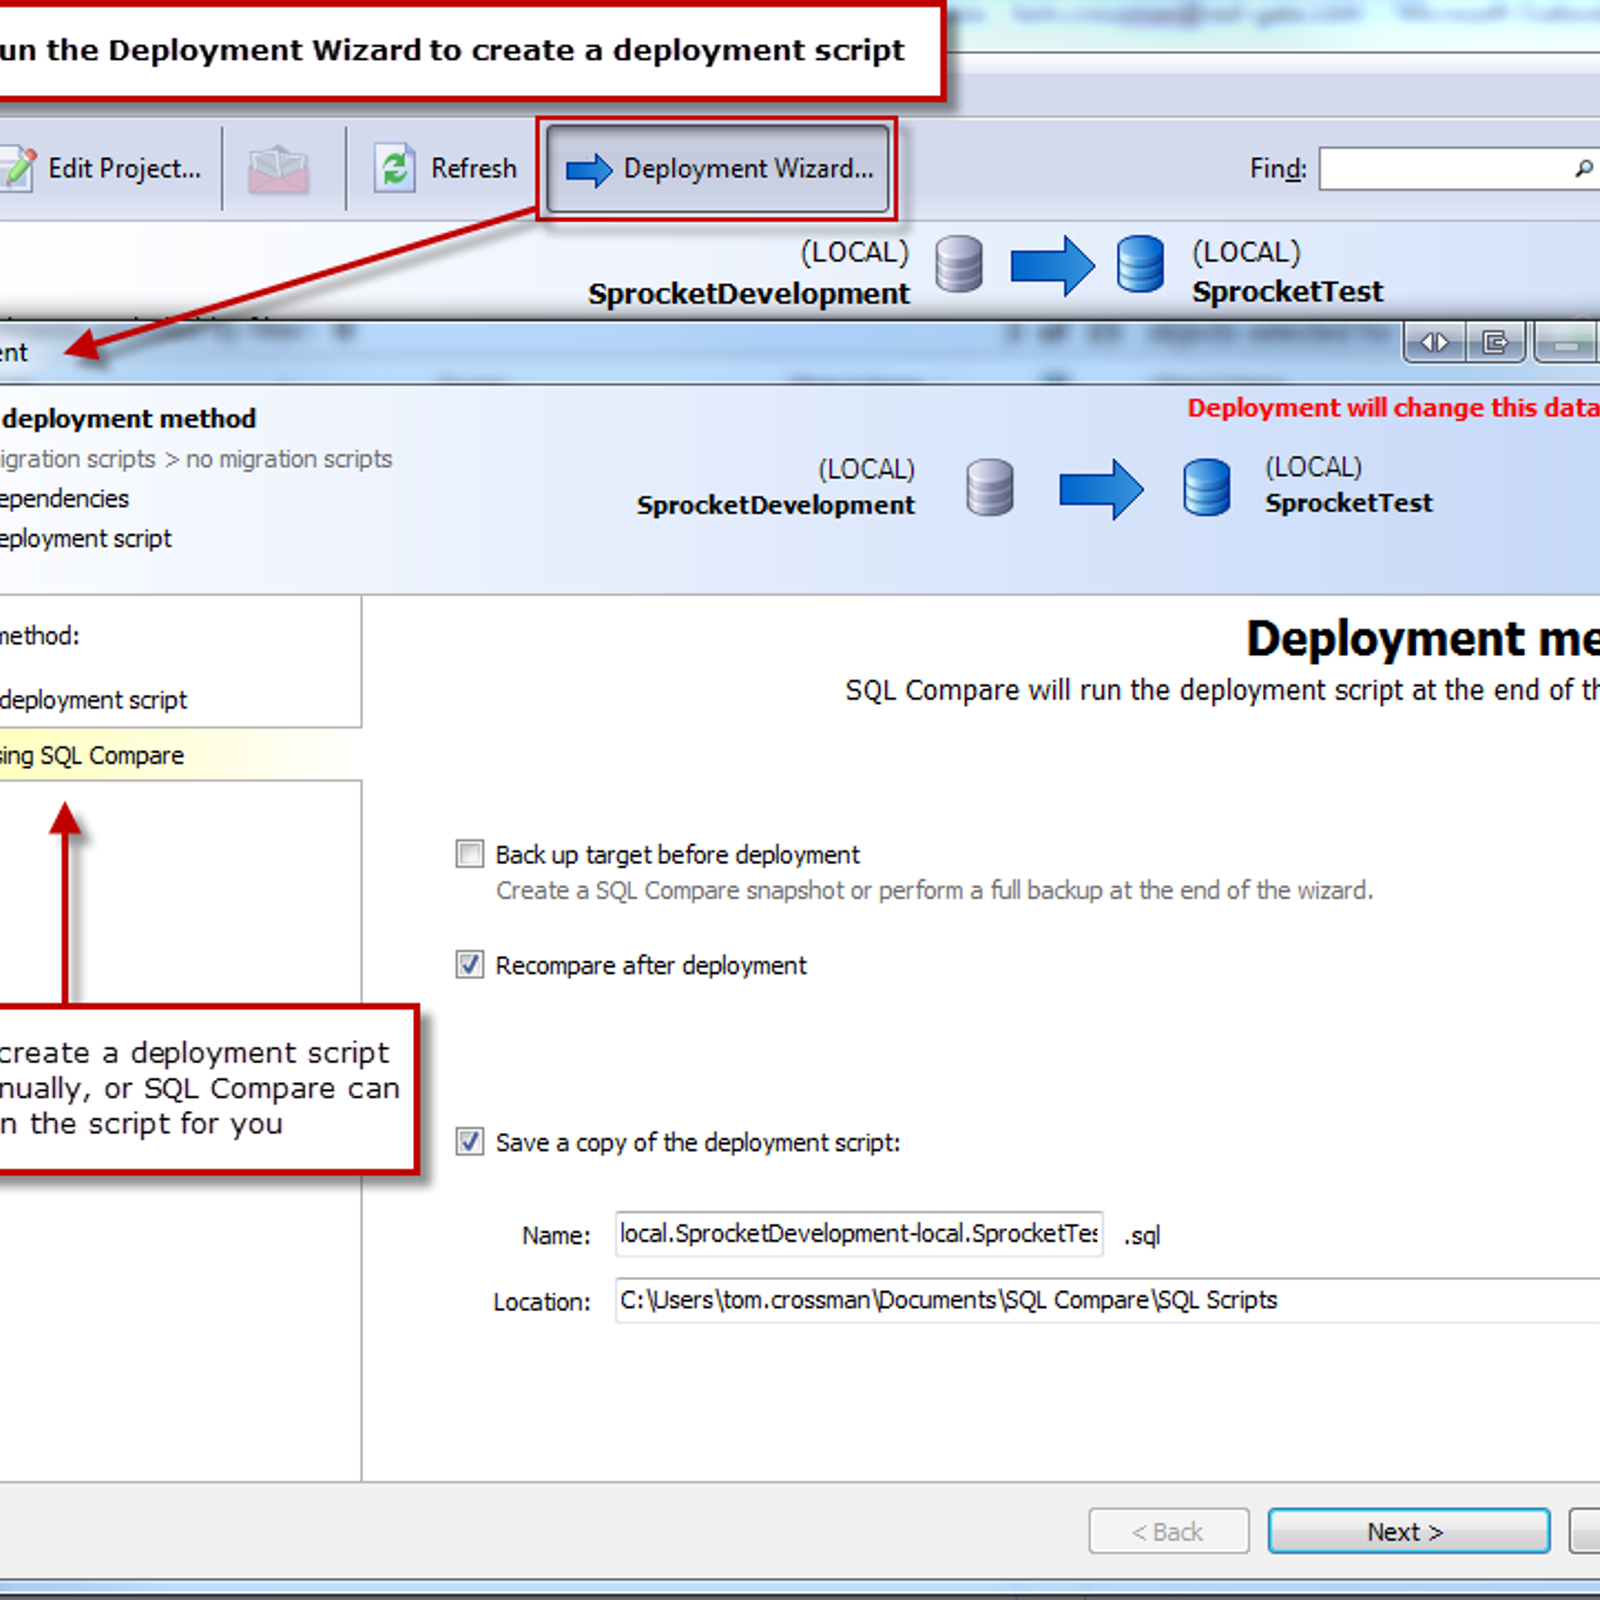Toggle Save a copy of the deployment script
Image resolution: width=1600 pixels, height=1600 pixels.
pyautogui.click(x=469, y=1142)
